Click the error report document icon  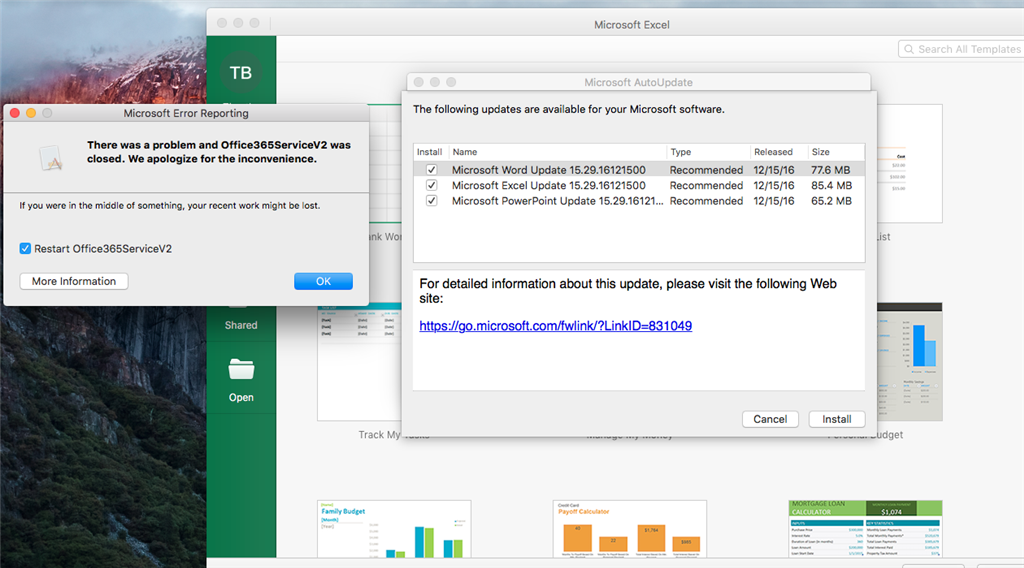point(51,158)
